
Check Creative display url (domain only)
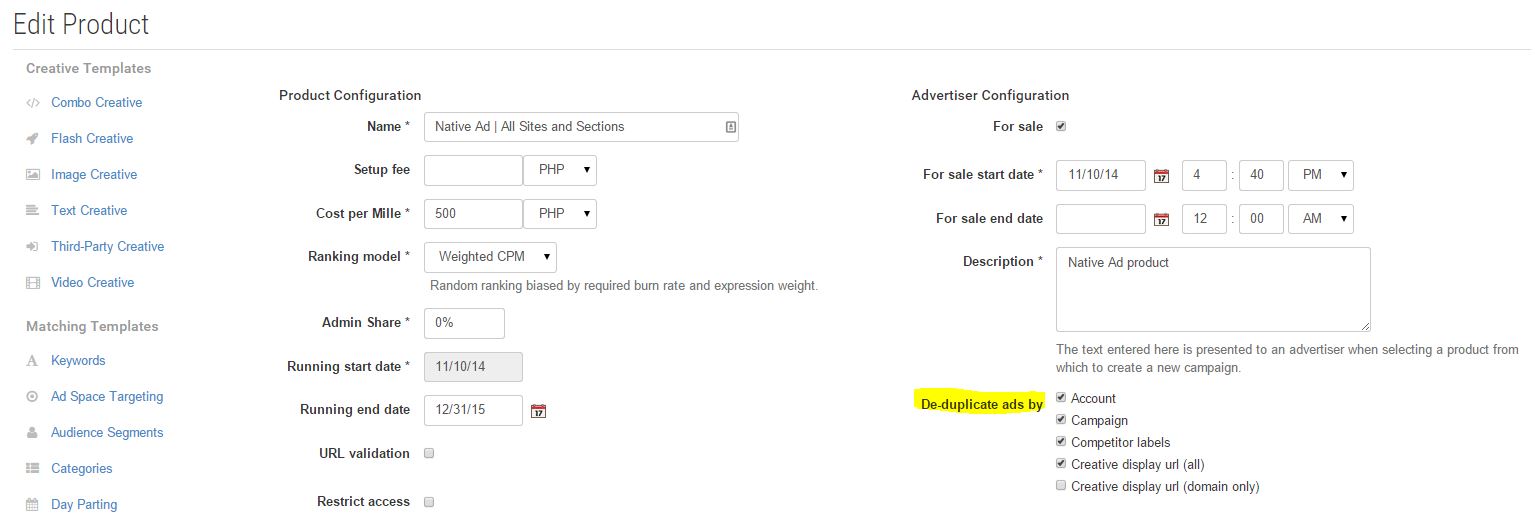[x=1061, y=485]
